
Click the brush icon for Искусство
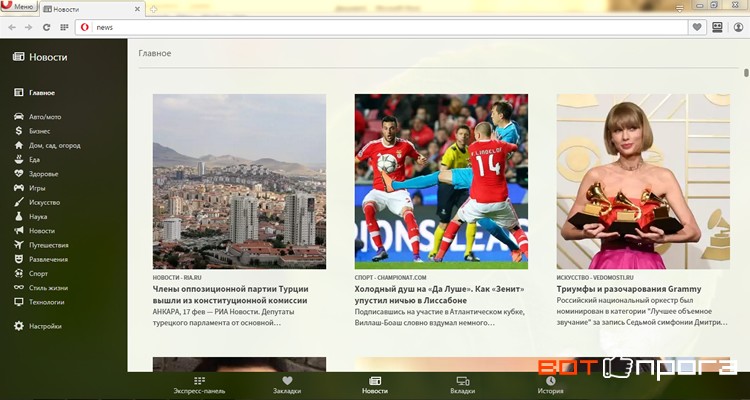coord(19,202)
